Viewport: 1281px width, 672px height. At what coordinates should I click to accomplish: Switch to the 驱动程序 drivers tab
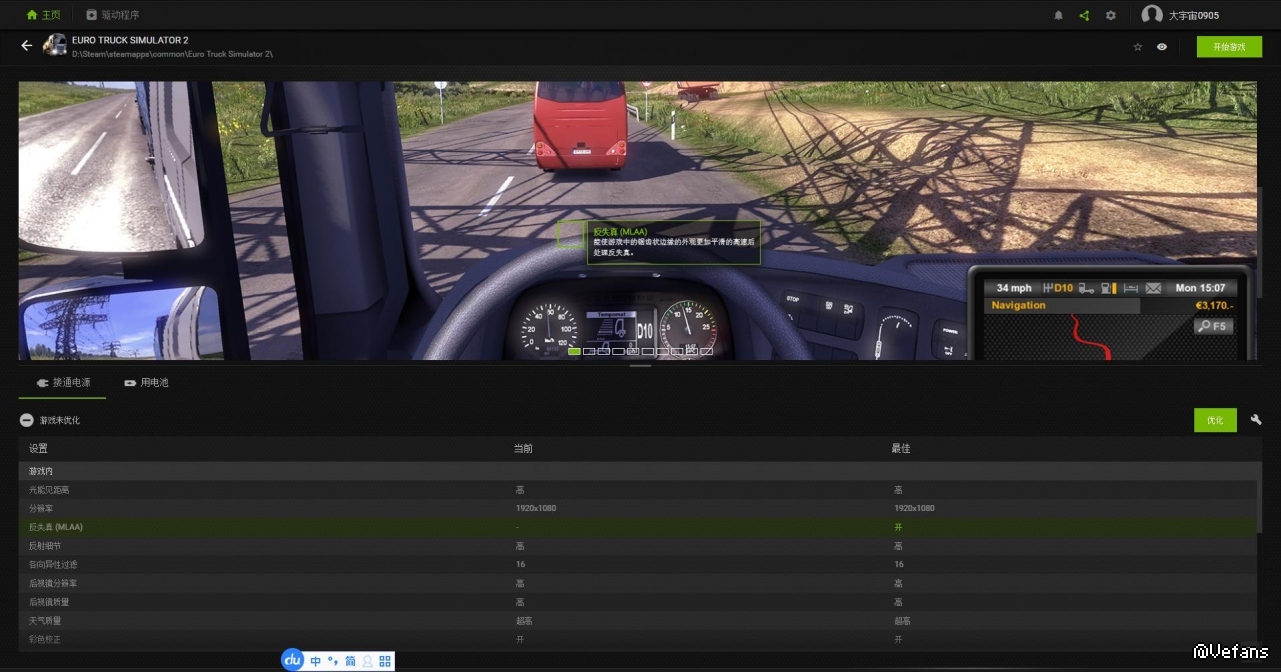tap(113, 15)
